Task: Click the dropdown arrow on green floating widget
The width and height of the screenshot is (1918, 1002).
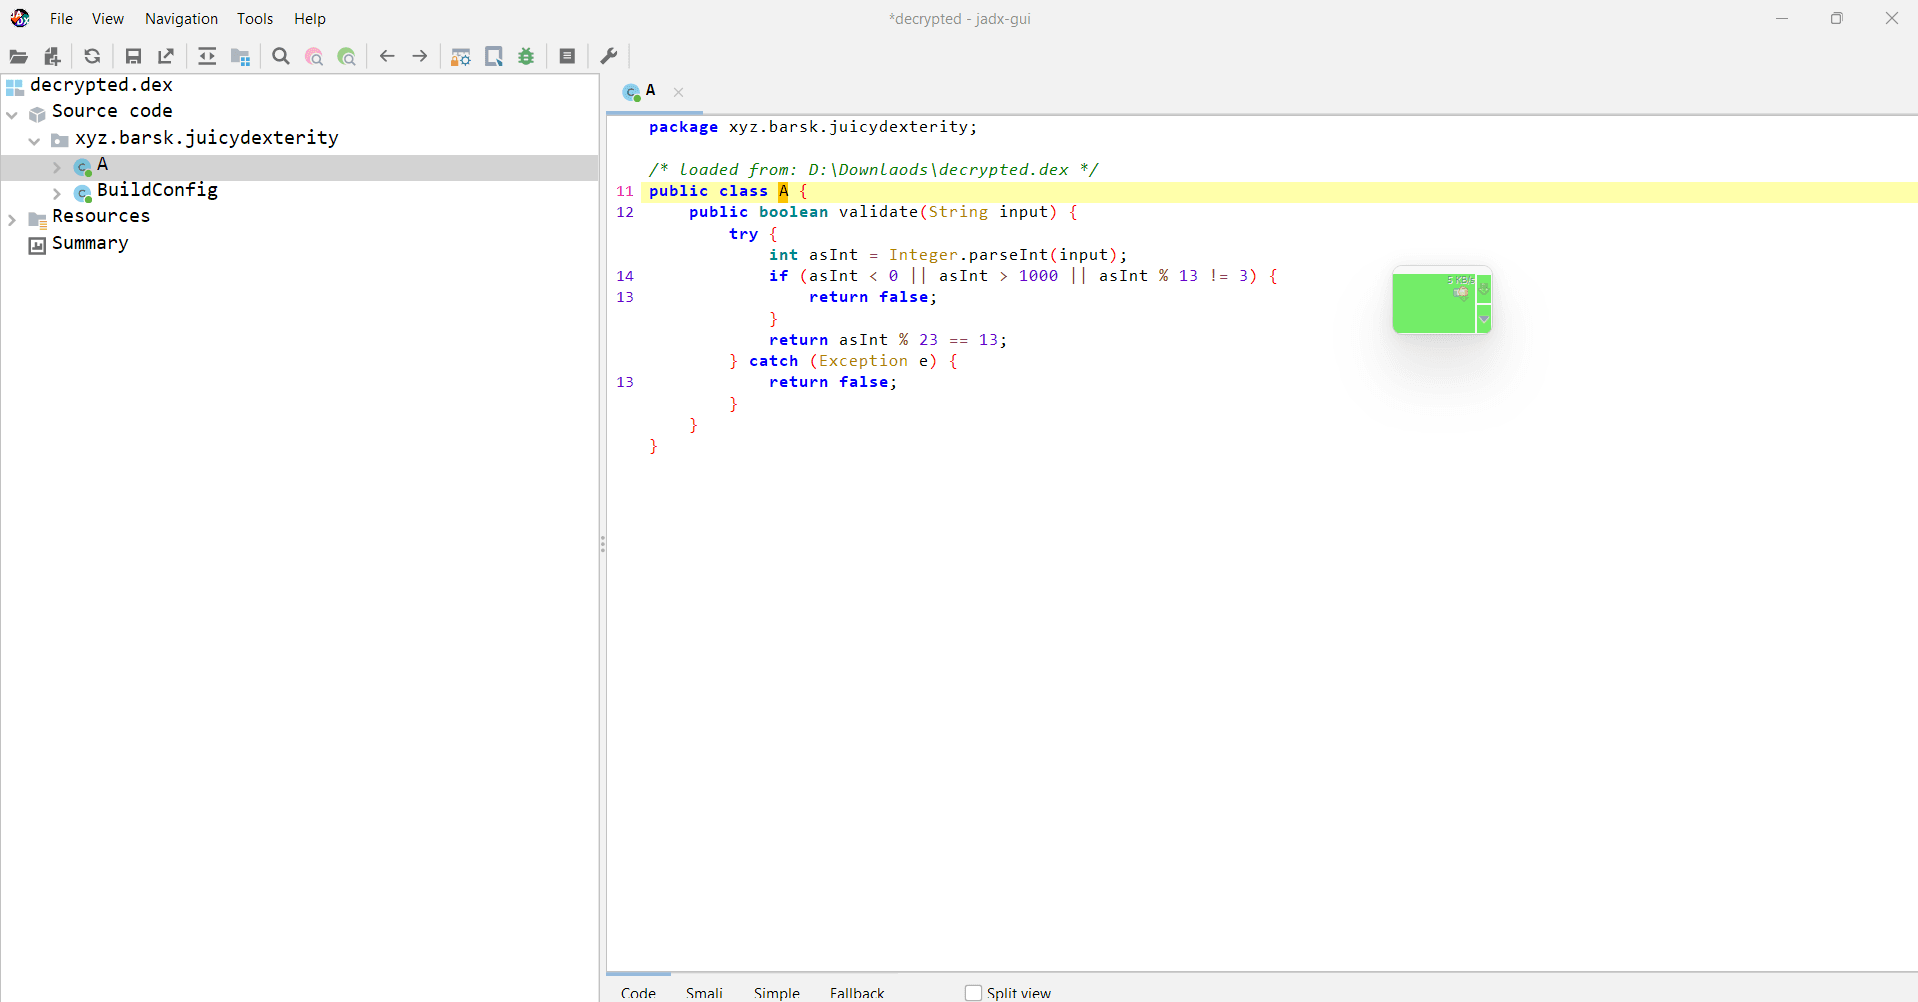Action: [1484, 319]
